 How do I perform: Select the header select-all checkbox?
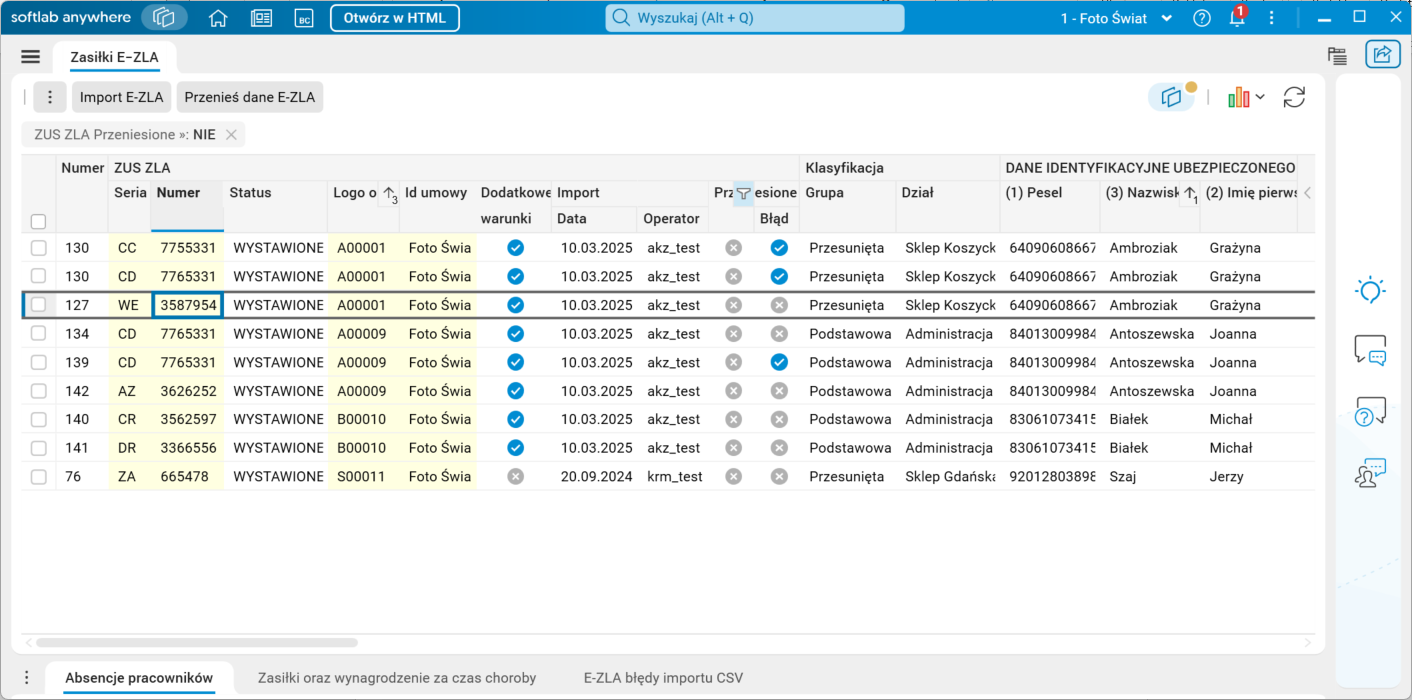[x=38, y=221]
